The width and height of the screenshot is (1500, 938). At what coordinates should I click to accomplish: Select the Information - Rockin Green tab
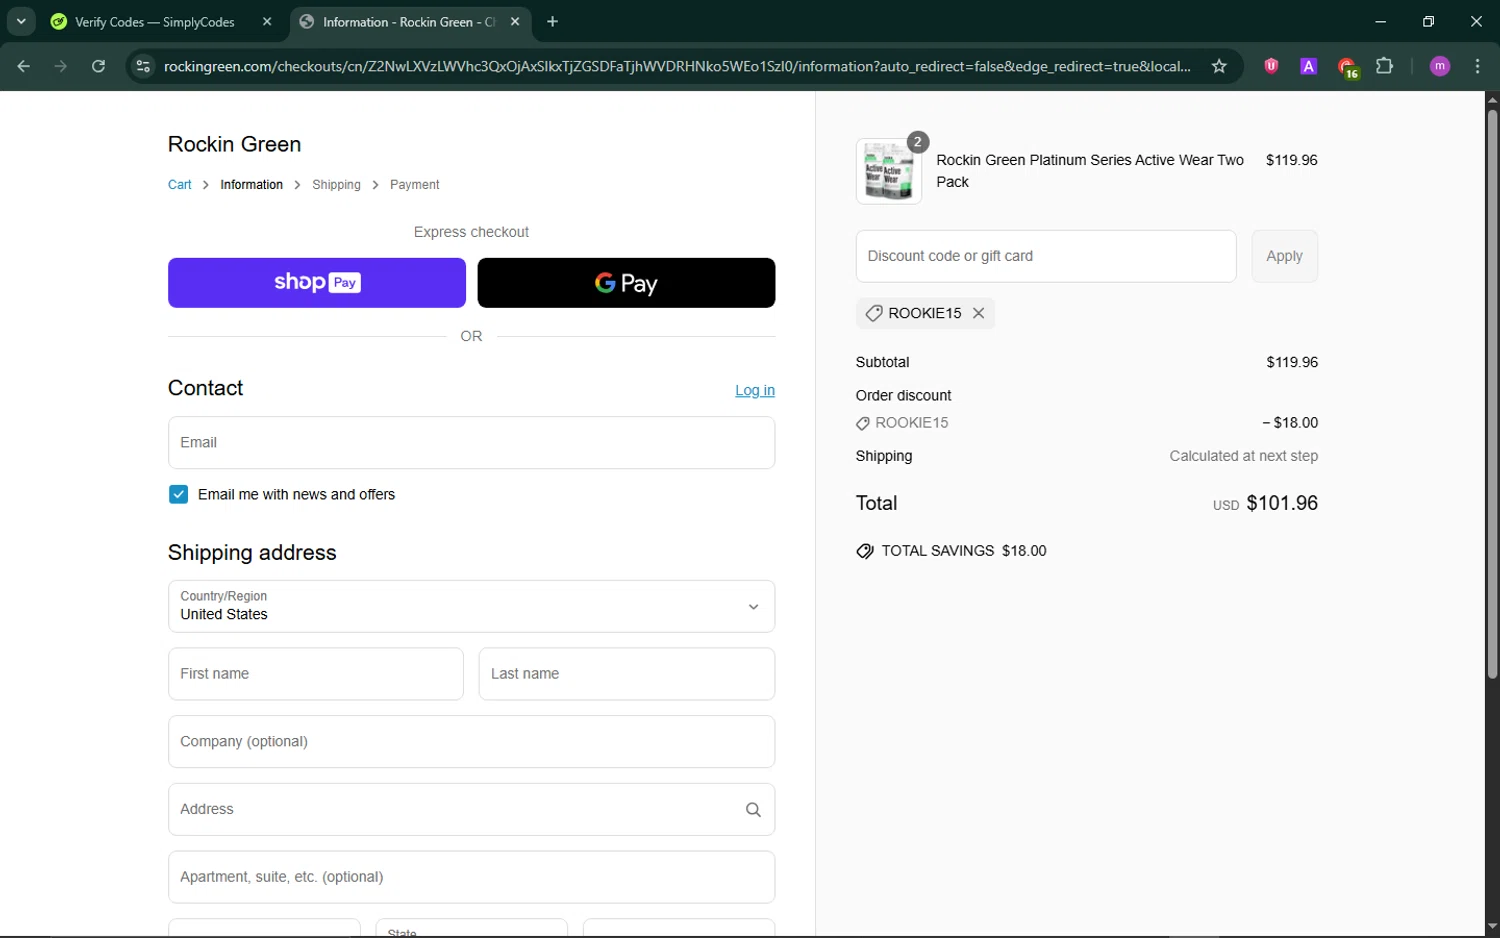click(410, 21)
